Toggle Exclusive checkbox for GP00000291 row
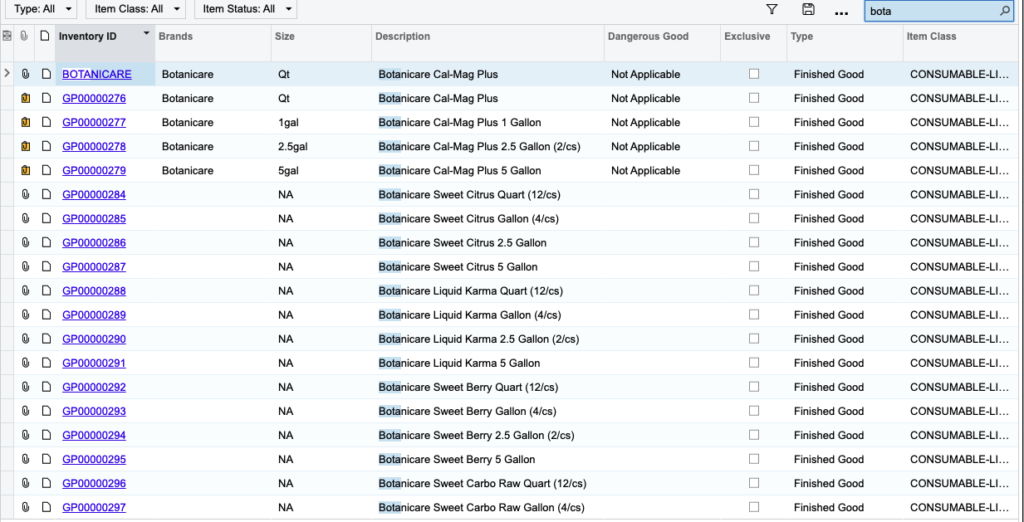Viewport: 1024px width, 522px height. coord(754,363)
